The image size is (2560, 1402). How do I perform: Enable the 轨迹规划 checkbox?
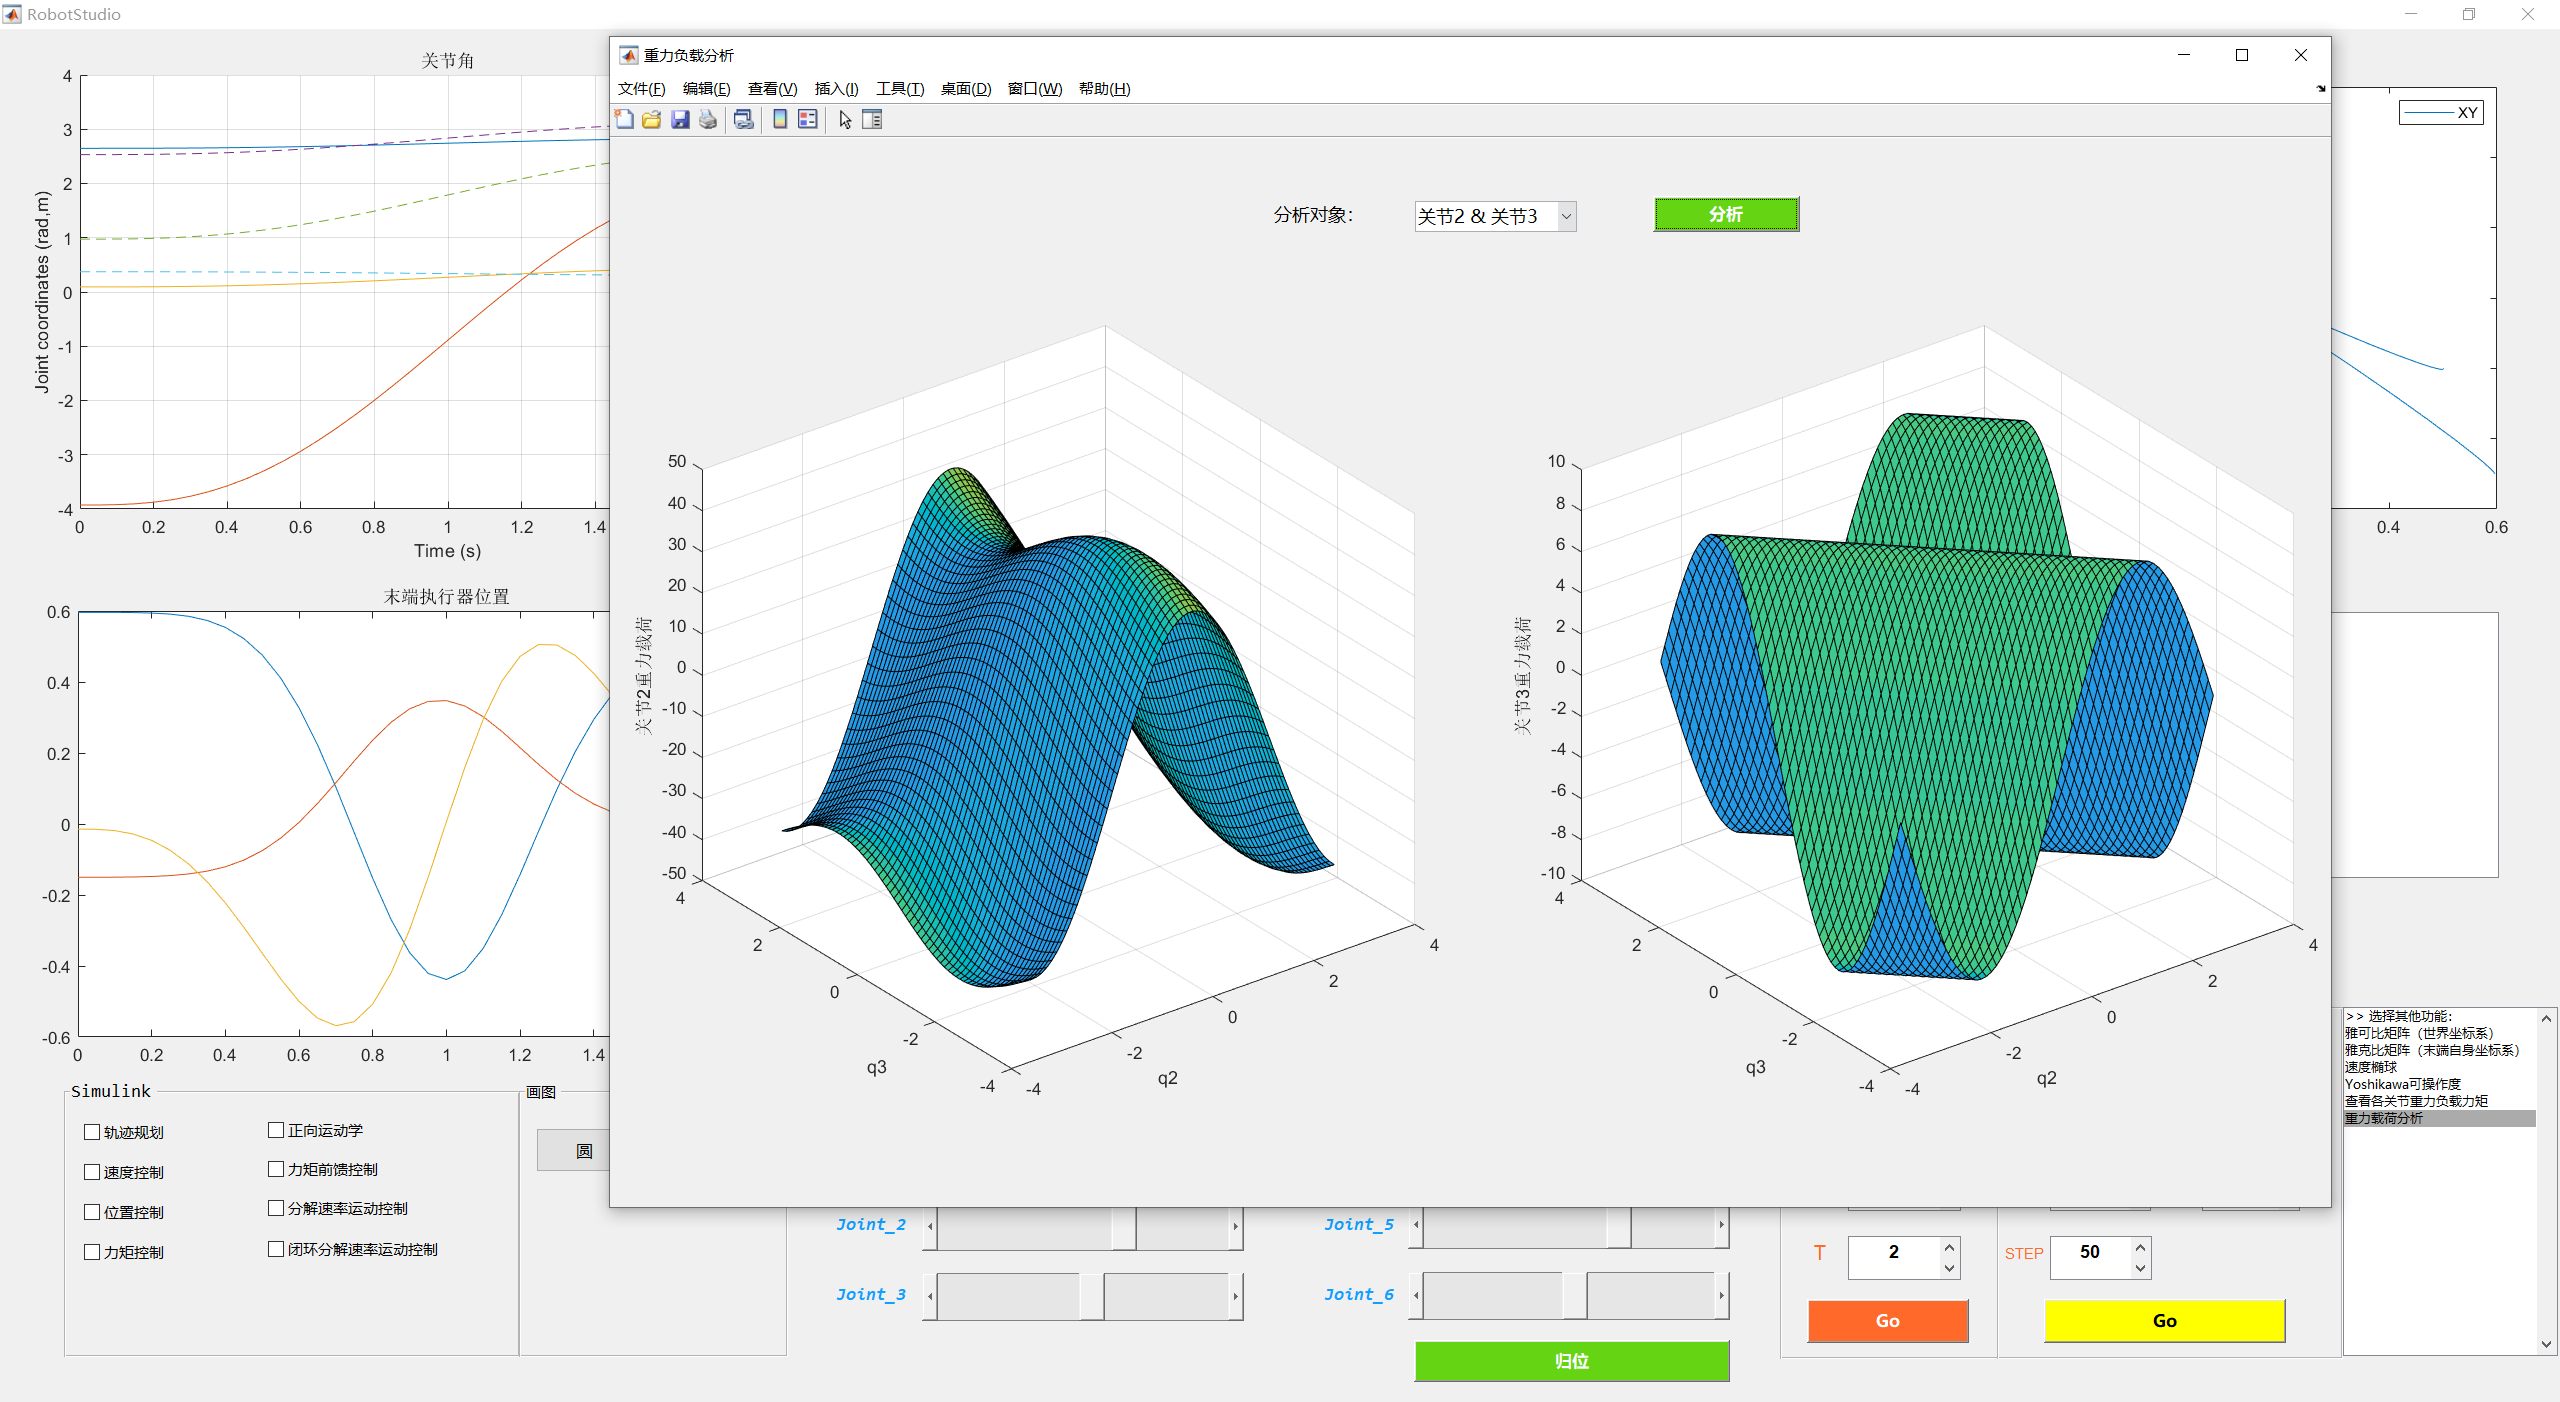[x=91, y=1132]
